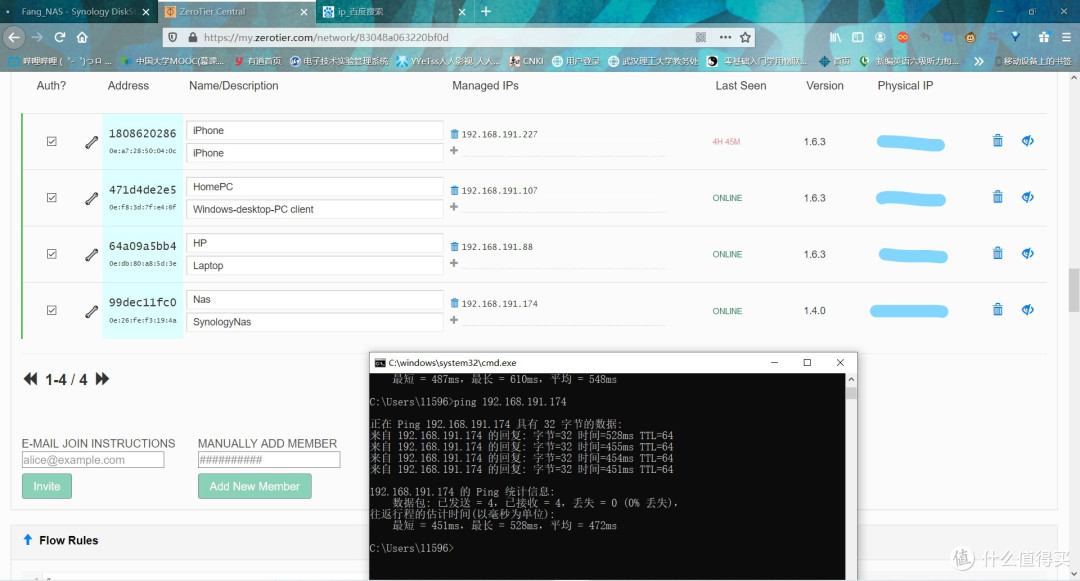Edit the HomePC name field
The image size is (1080, 581).
tap(315, 187)
